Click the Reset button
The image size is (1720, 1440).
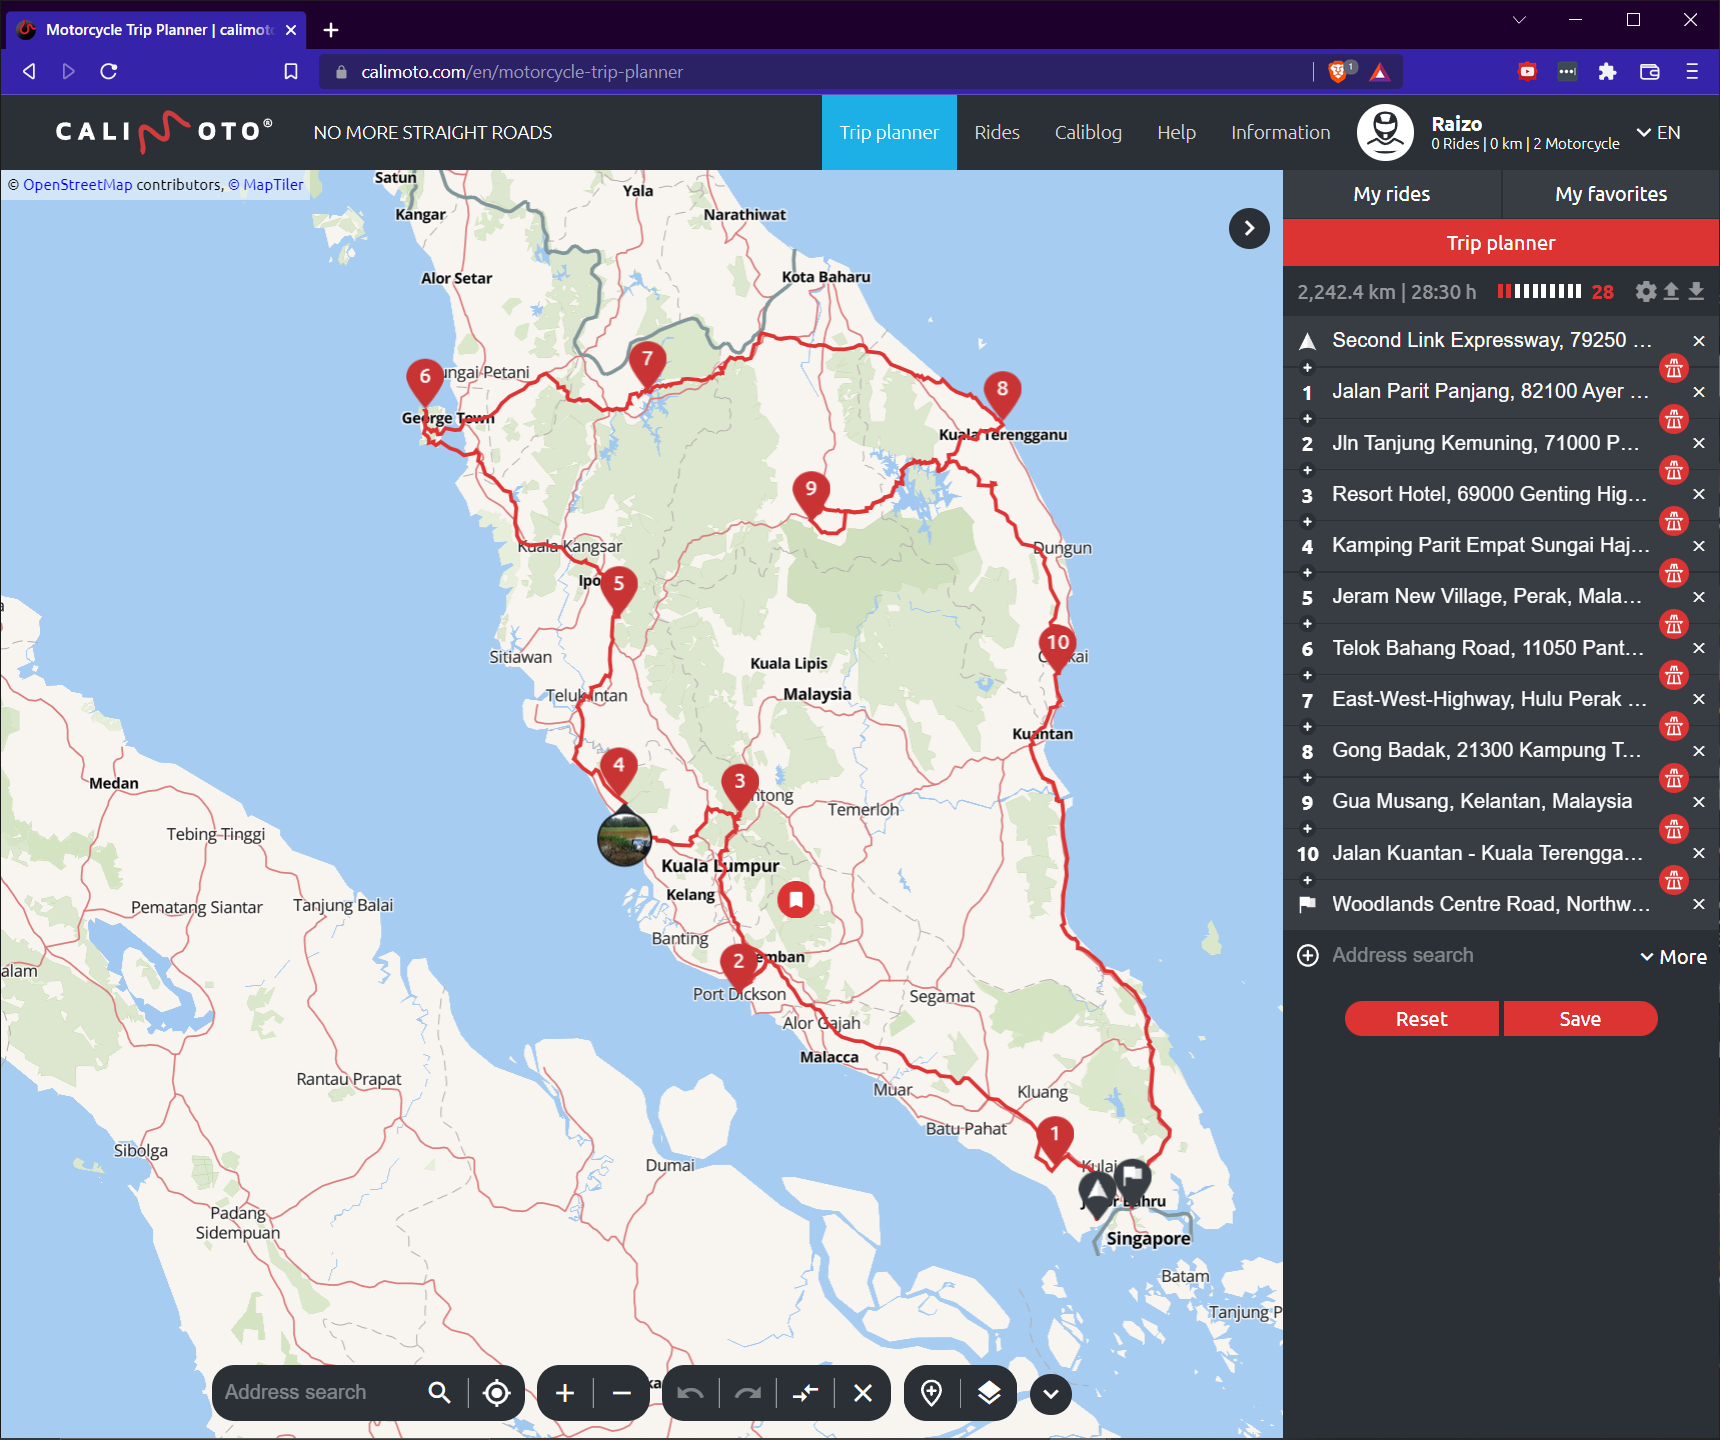[x=1421, y=1019]
